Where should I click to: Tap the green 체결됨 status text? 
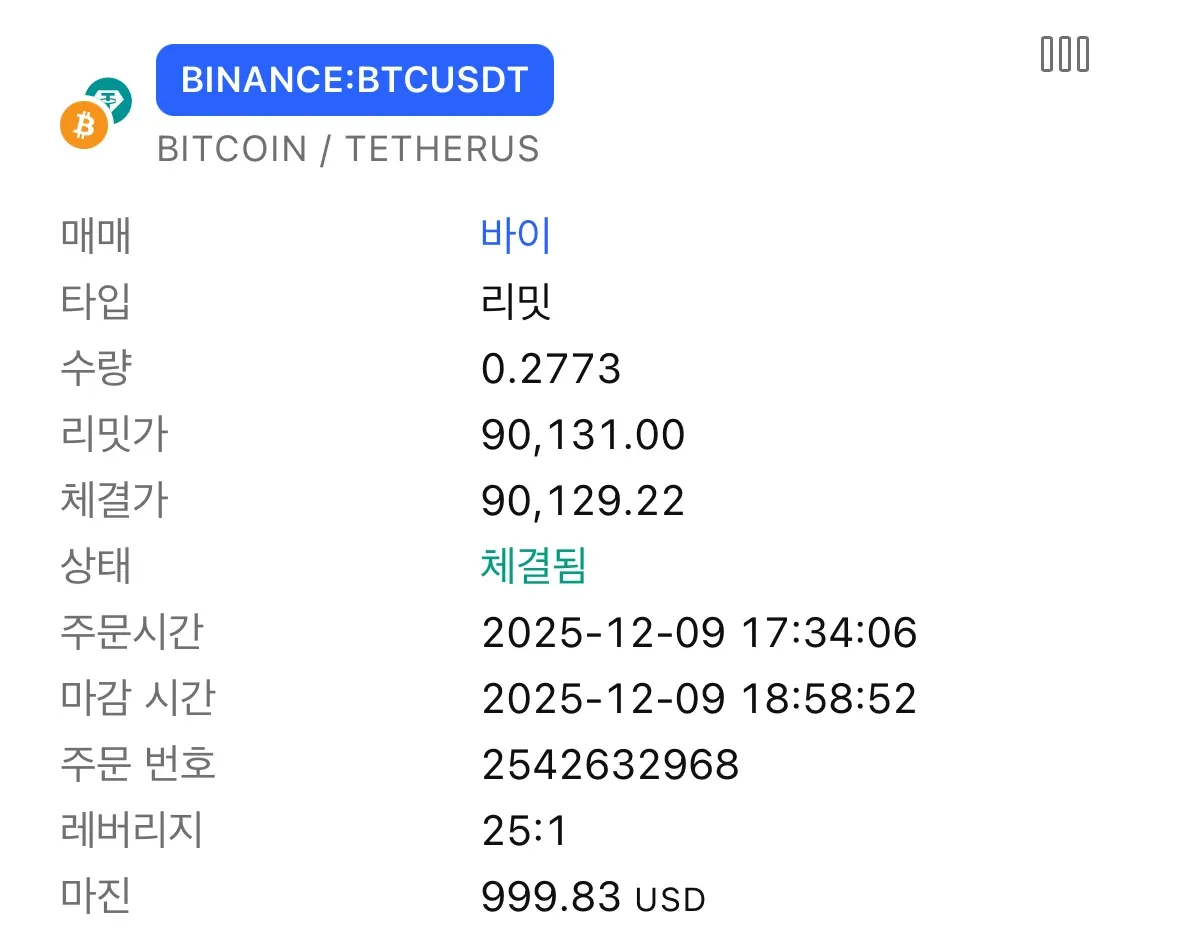click(x=533, y=567)
